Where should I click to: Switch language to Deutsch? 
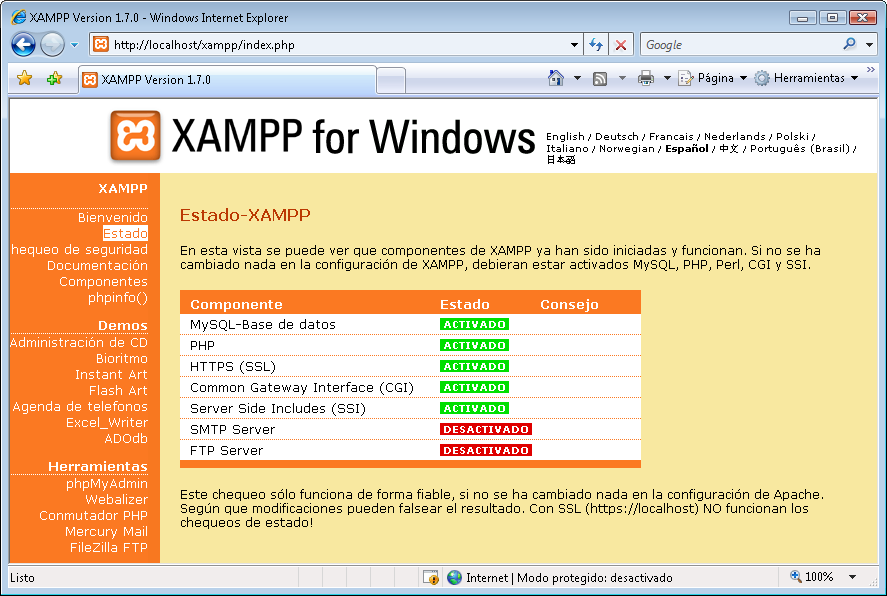click(617, 137)
